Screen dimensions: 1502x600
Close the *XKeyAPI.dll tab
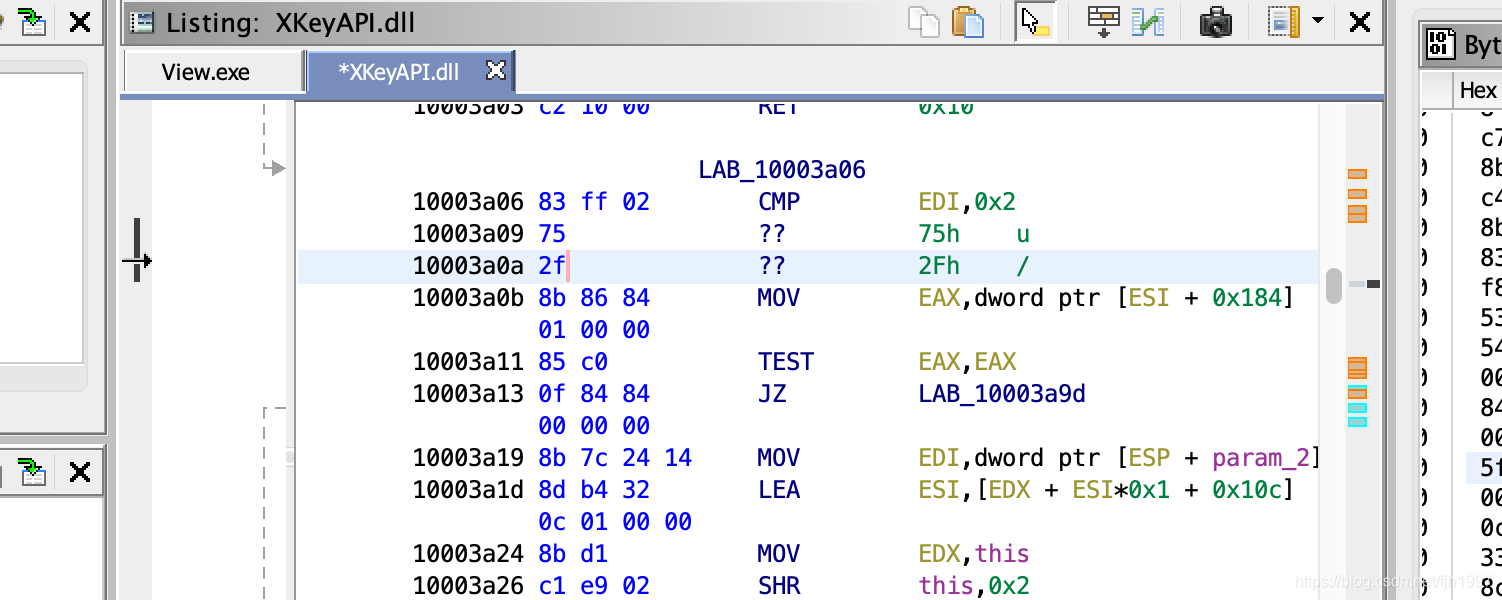point(495,70)
